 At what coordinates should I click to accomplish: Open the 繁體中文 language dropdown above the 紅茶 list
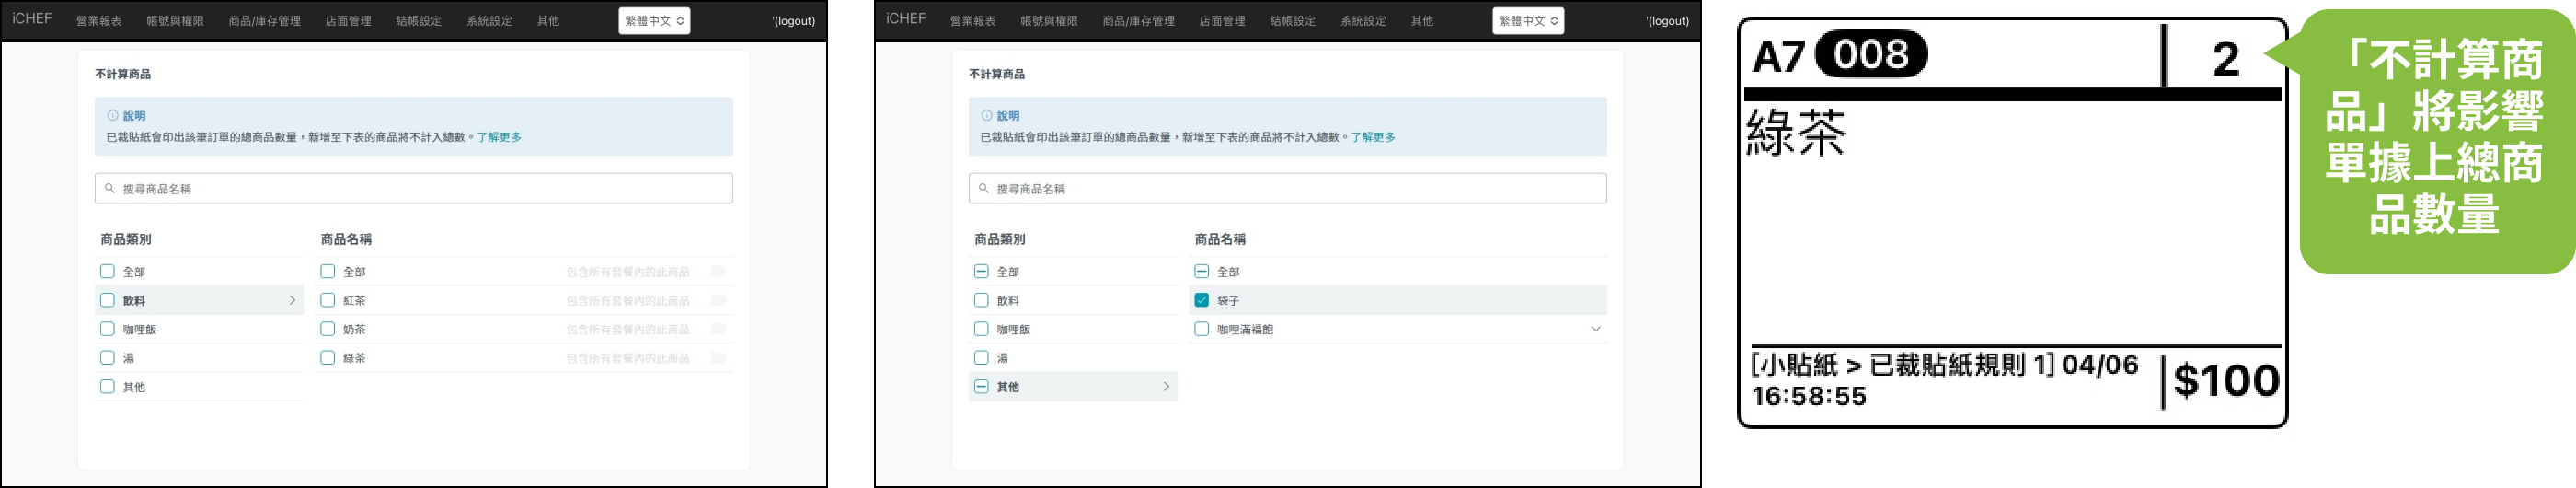(654, 21)
